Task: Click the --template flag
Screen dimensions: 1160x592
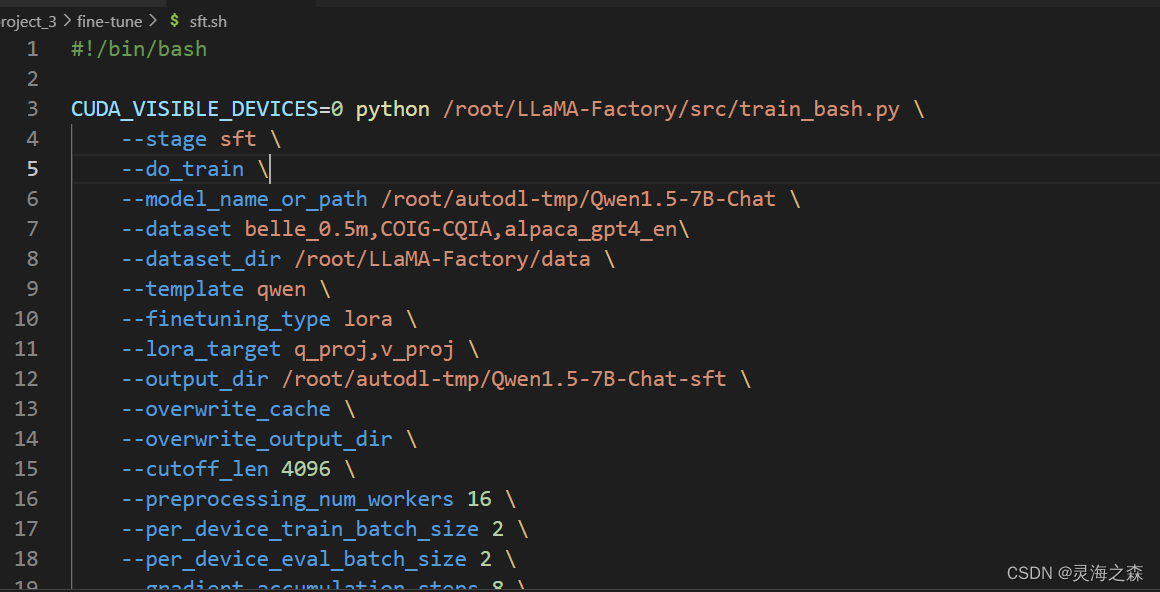Action: coord(183,289)
